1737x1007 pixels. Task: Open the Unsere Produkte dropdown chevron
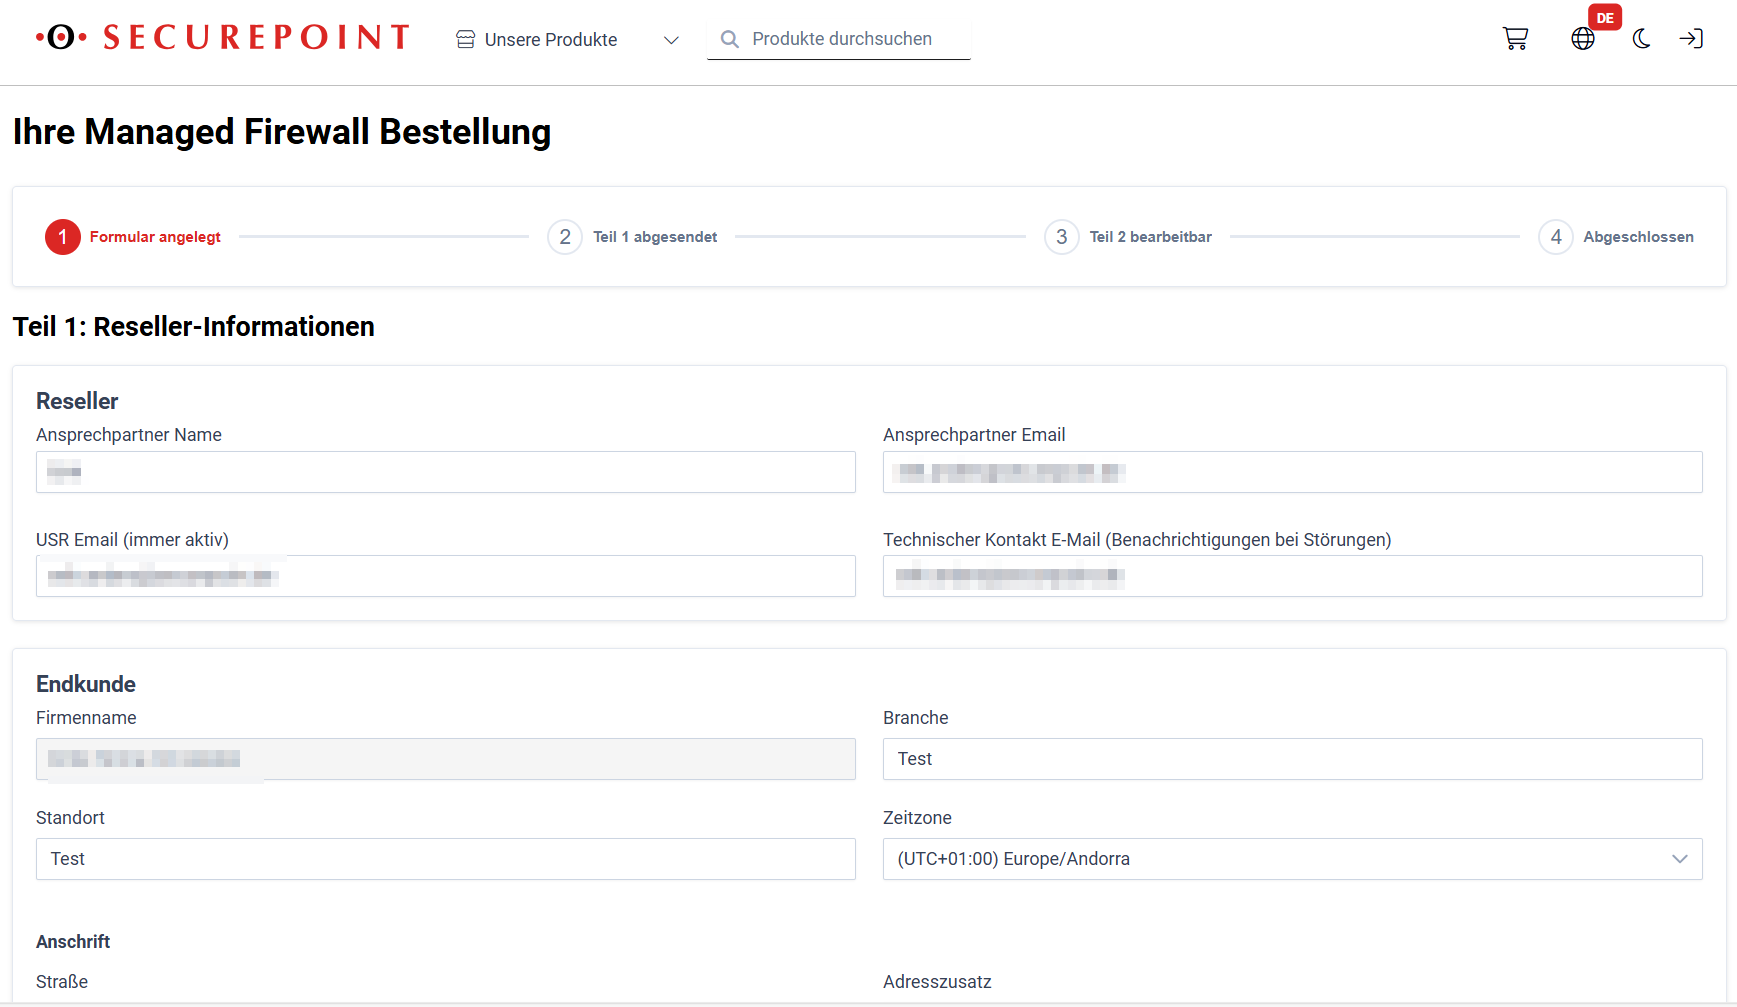pos(671,40)
